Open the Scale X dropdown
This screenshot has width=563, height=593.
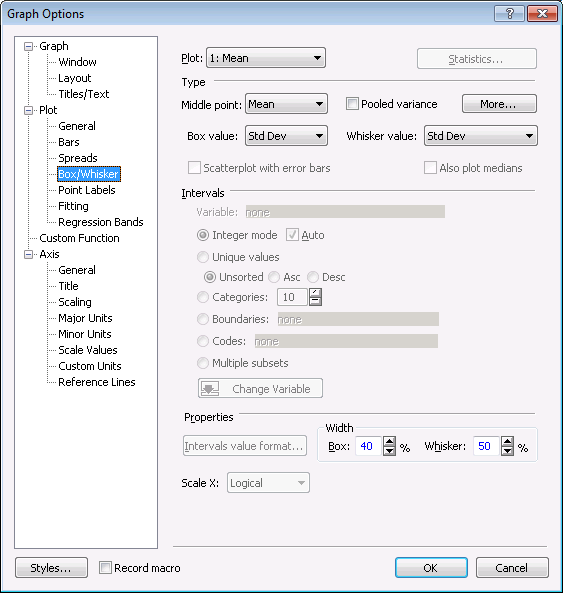268,483
